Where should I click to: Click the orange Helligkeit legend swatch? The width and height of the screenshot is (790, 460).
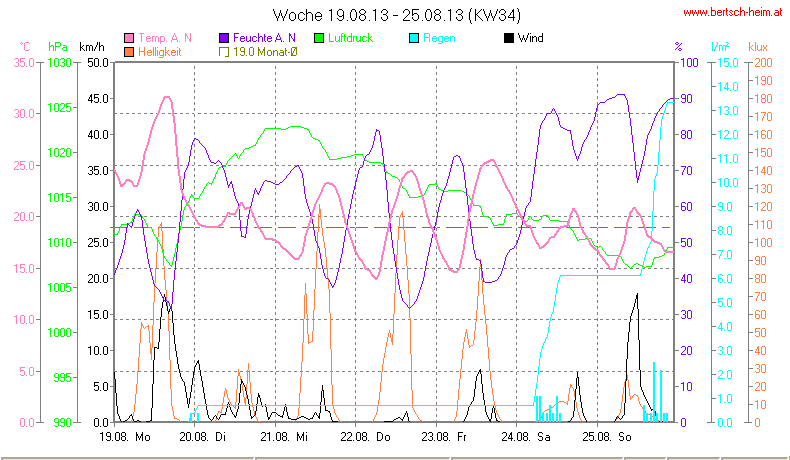click(x=129, y=52)
